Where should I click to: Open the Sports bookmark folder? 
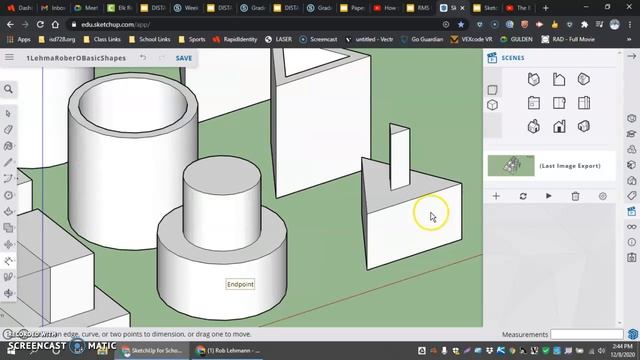(192, 39)
